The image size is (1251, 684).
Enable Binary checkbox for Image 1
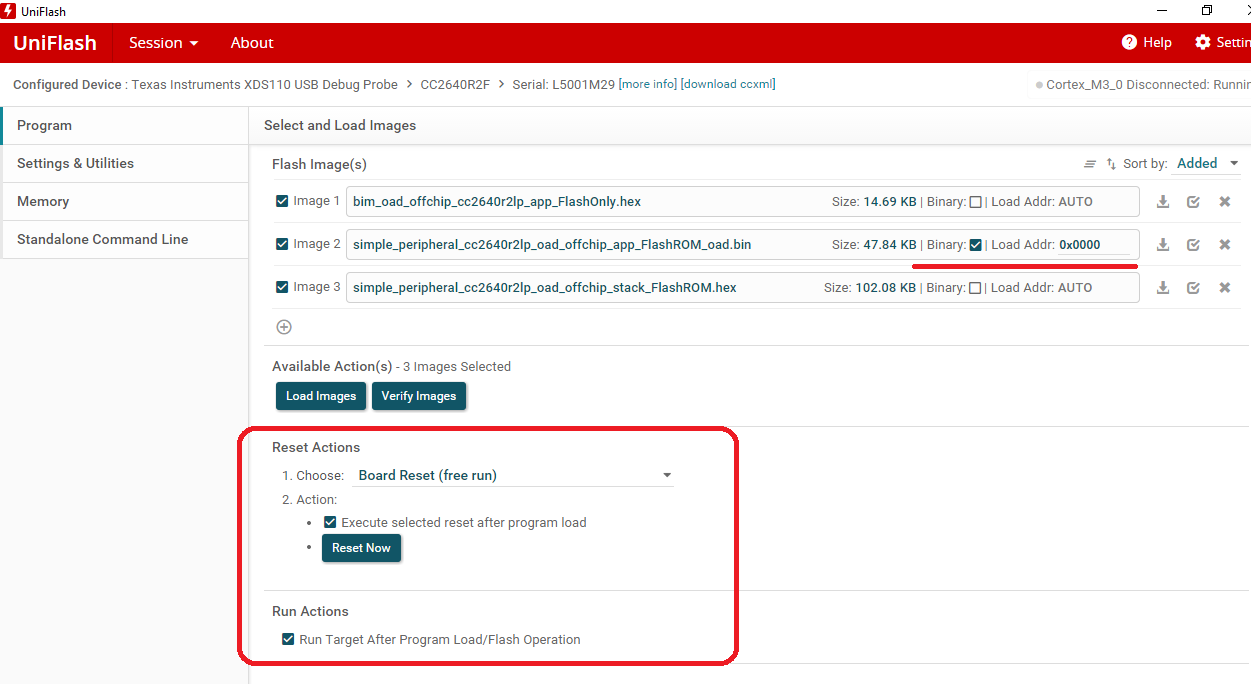coord(975,202)
